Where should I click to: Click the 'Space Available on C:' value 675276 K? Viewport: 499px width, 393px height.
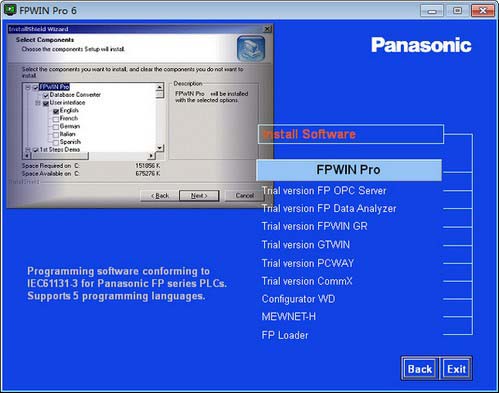(148, 174)
